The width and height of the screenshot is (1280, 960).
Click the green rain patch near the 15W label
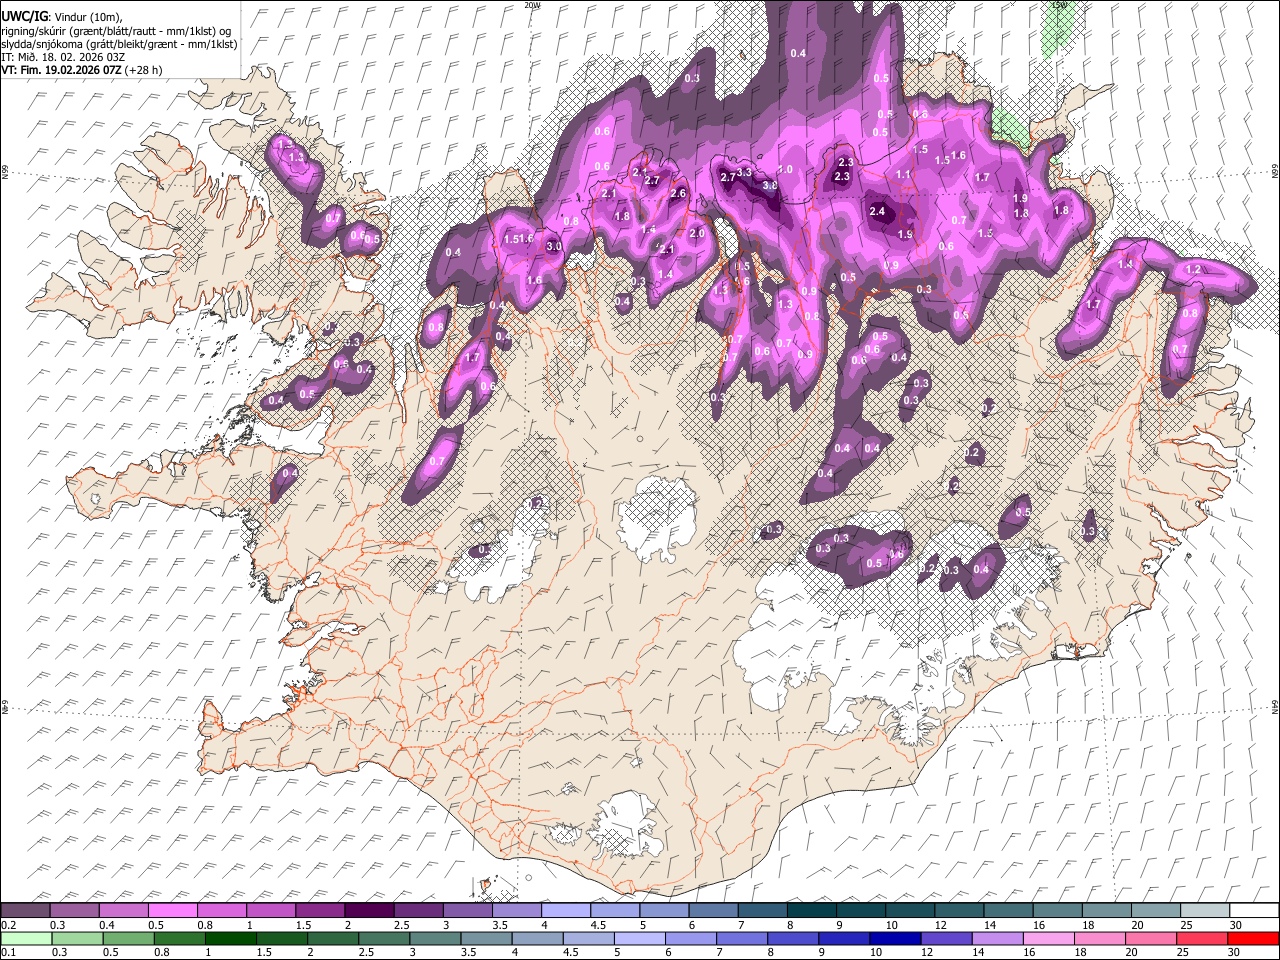pos(1057,30)
